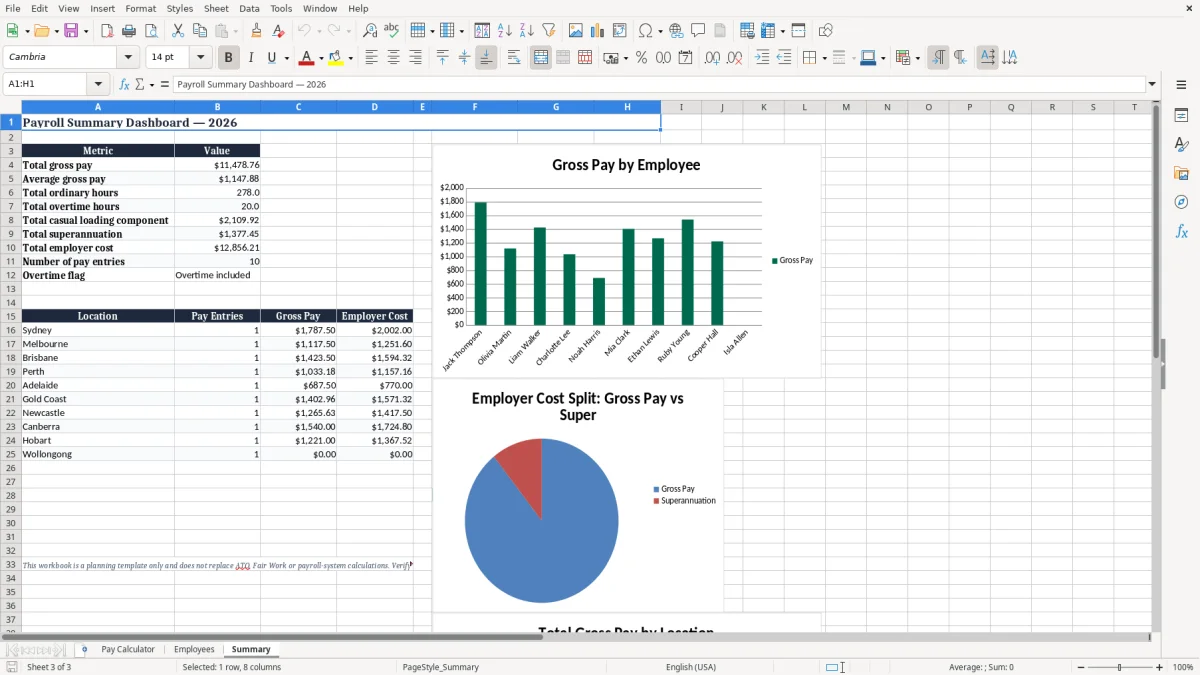This screenshot has height=675, width=1200.
Task: Click the 100% zoom level
Action: tap(1183, 667)
